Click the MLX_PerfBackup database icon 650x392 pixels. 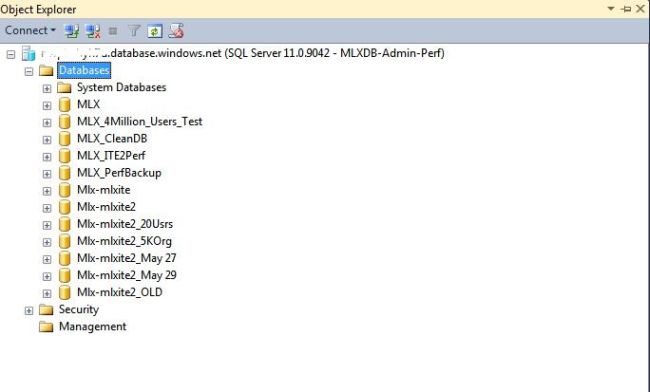[x=65, y=173]
